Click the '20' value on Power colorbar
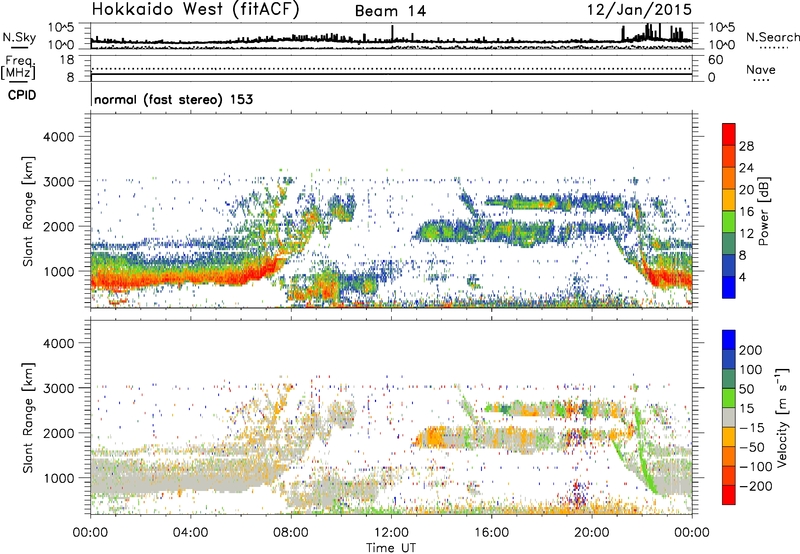Screen dimensions: 800x554 point(746,190)
